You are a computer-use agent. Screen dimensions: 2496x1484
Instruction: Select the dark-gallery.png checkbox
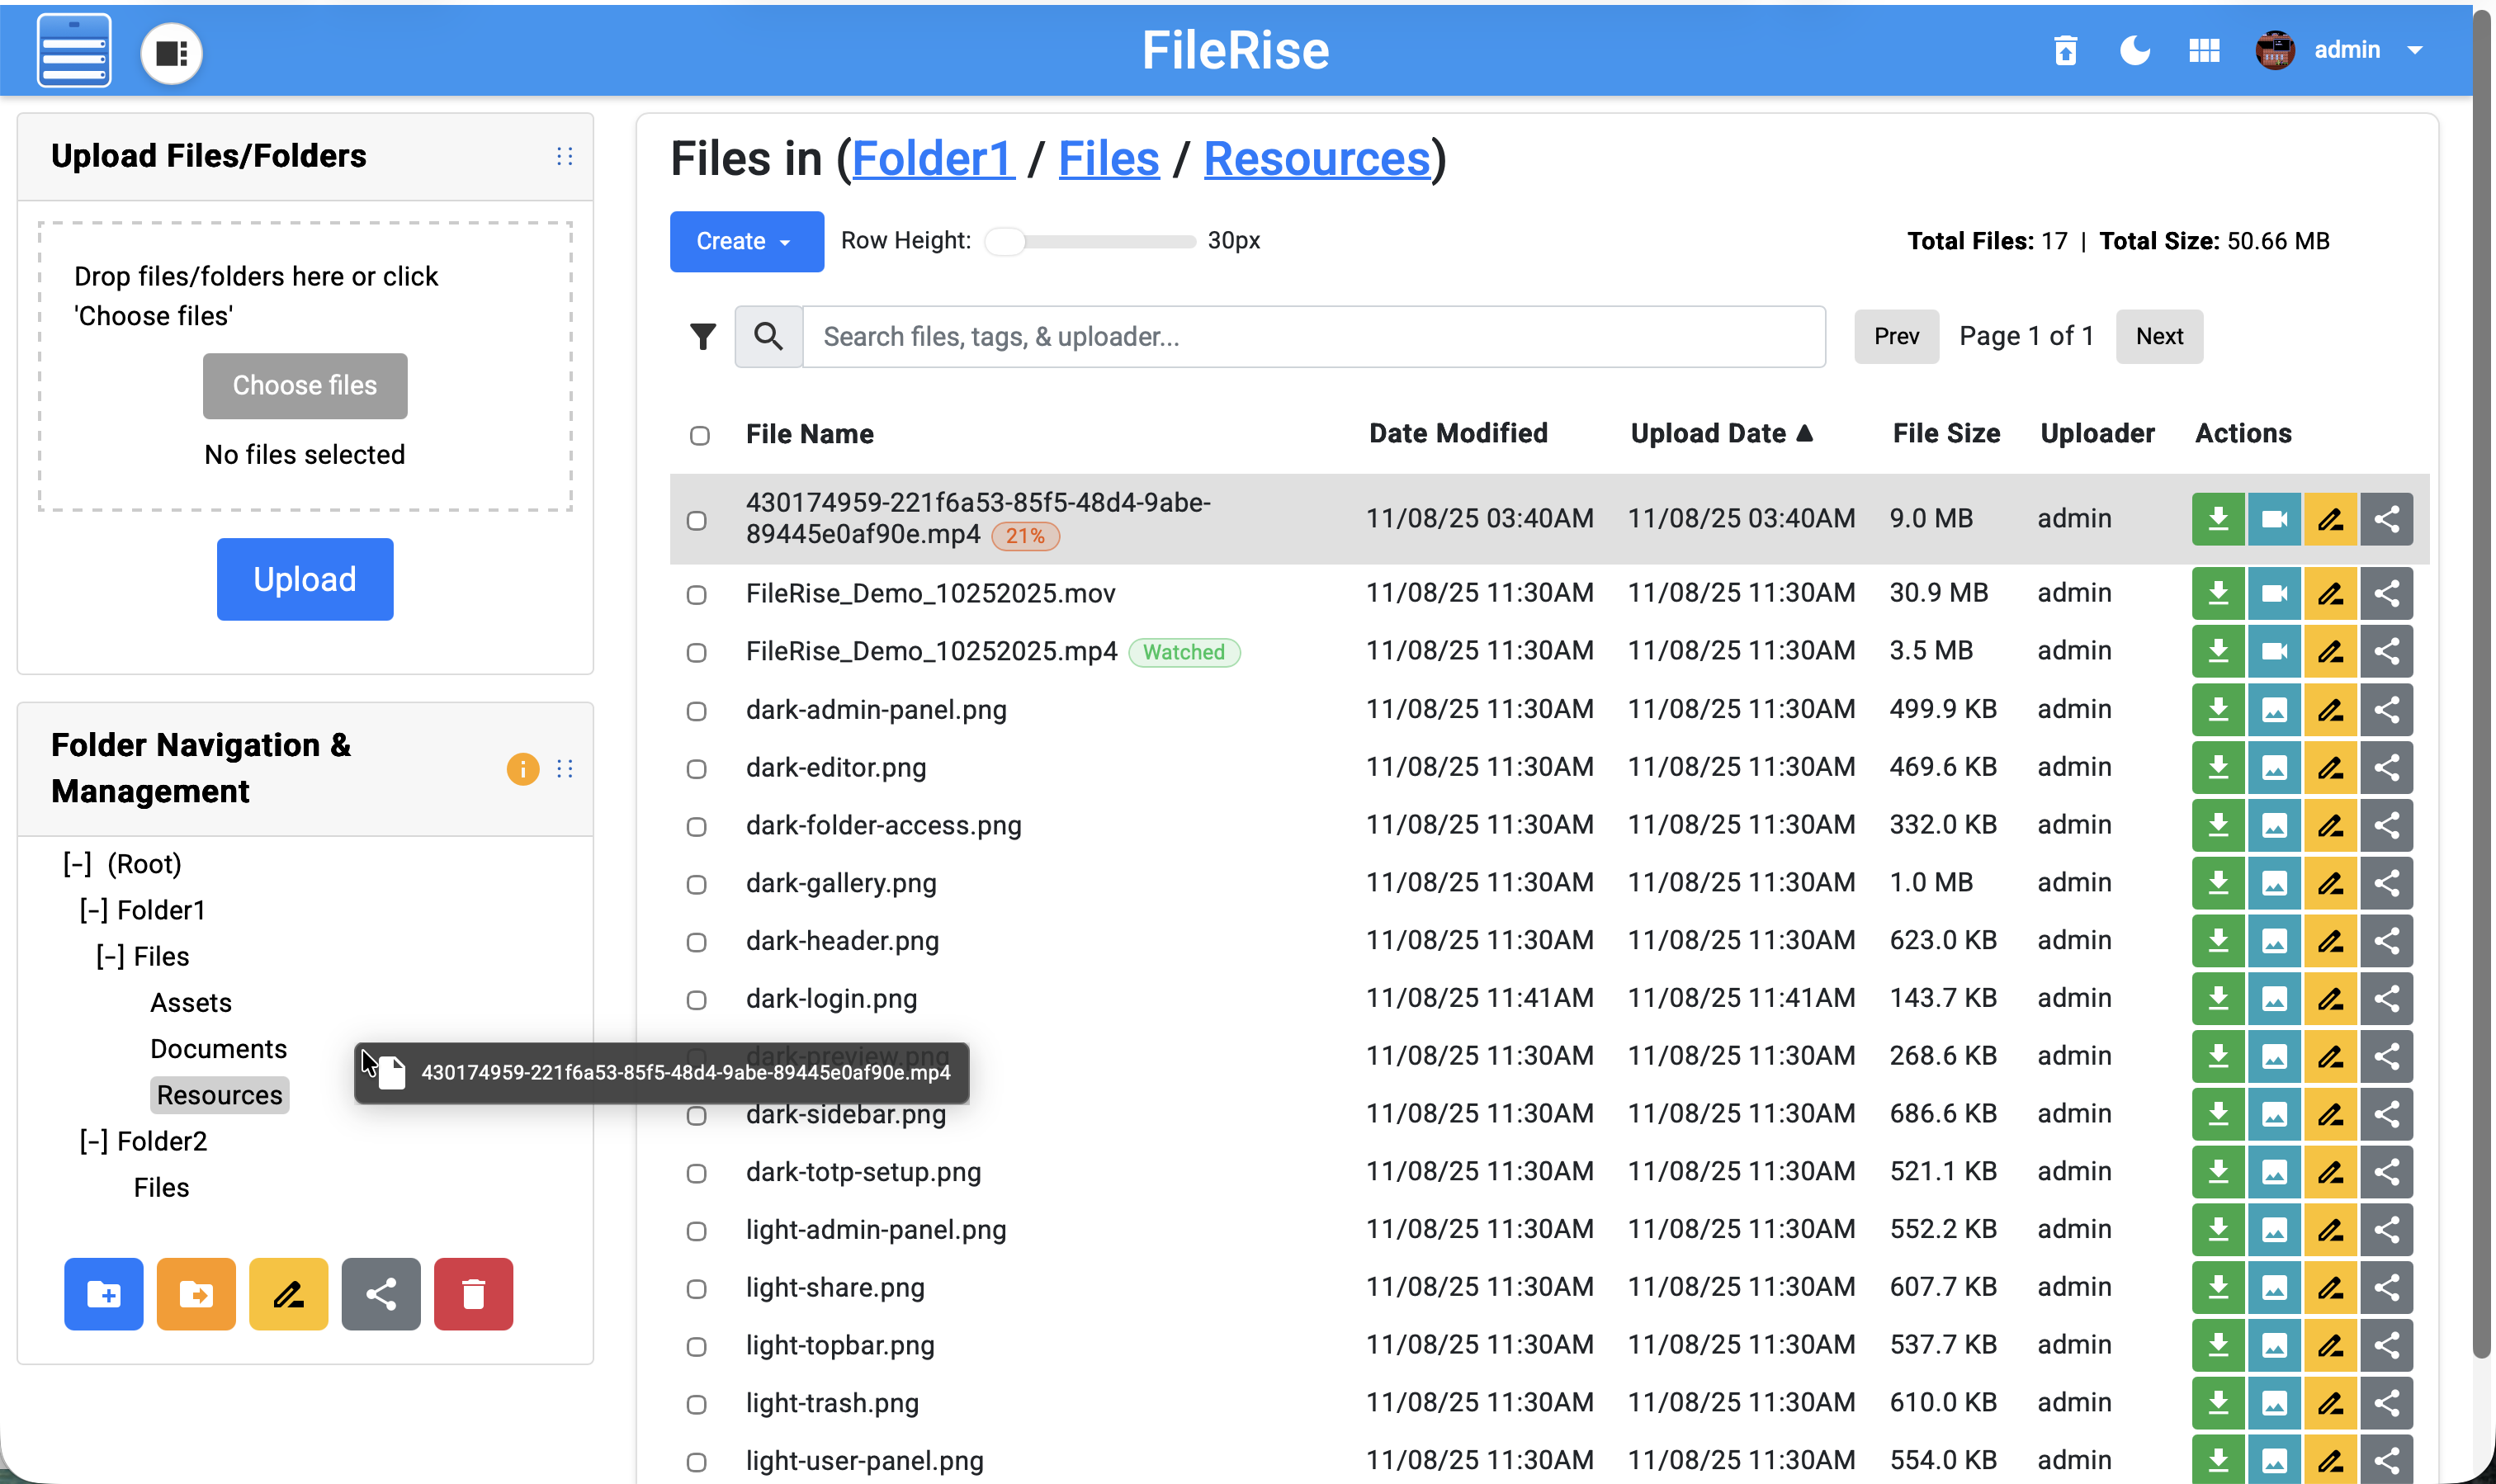(x=696, y=884)
